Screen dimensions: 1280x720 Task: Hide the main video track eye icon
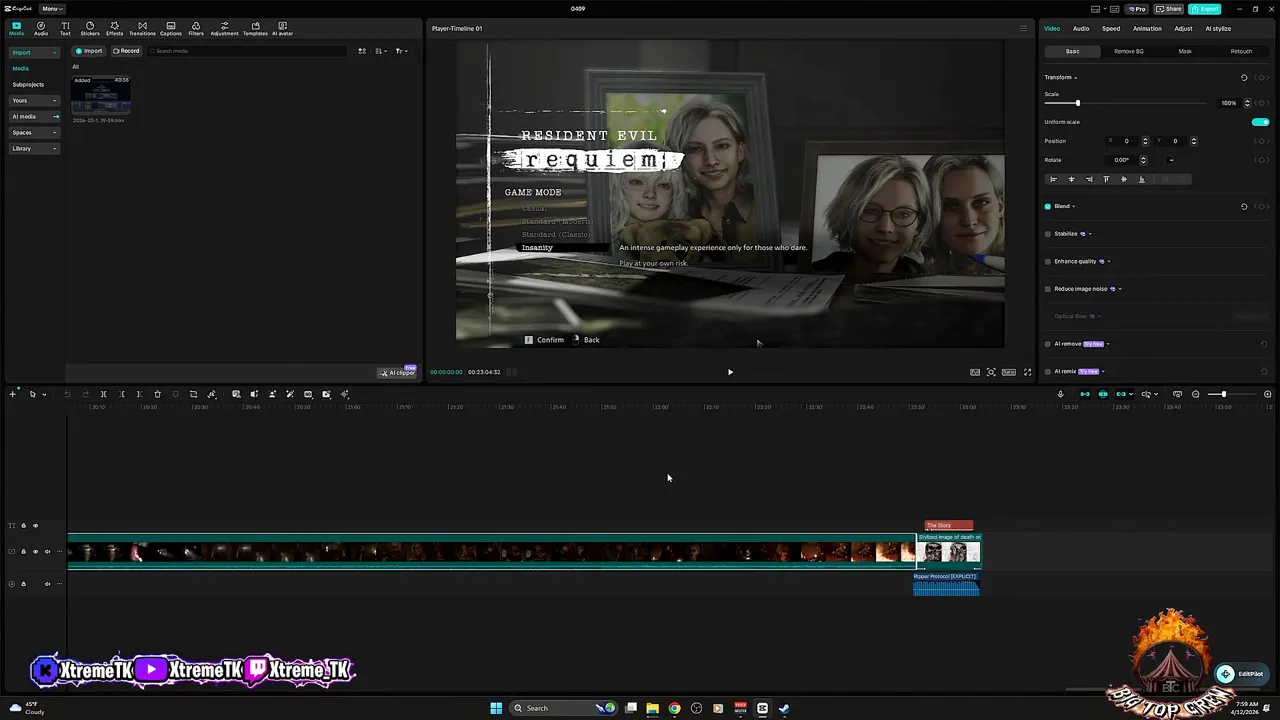[x=35, y=551]
